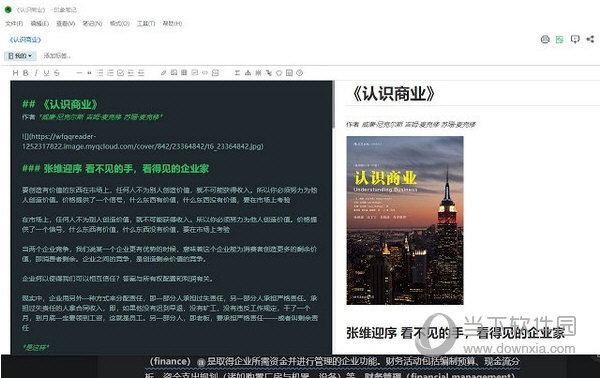600x378 pixels.
Task: Open the 工具(T) menu
Action: coord(146,23)
